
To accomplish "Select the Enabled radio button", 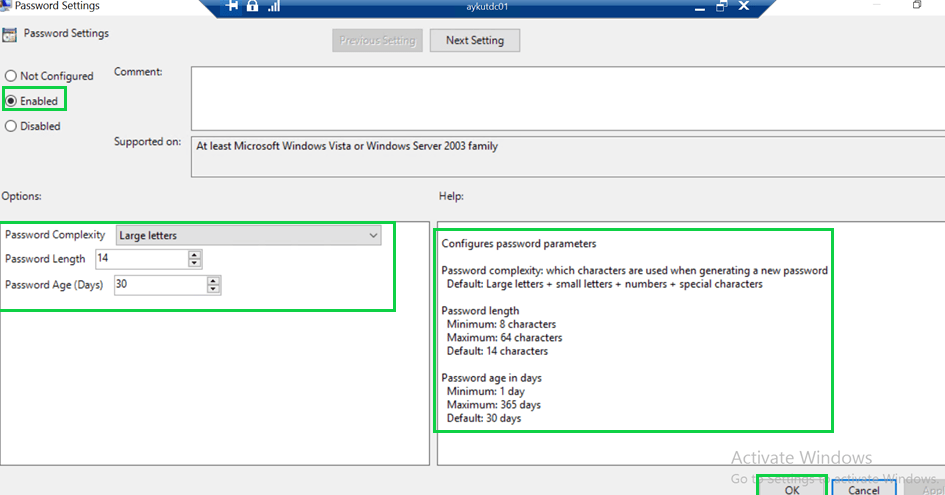I will point(11,101).
